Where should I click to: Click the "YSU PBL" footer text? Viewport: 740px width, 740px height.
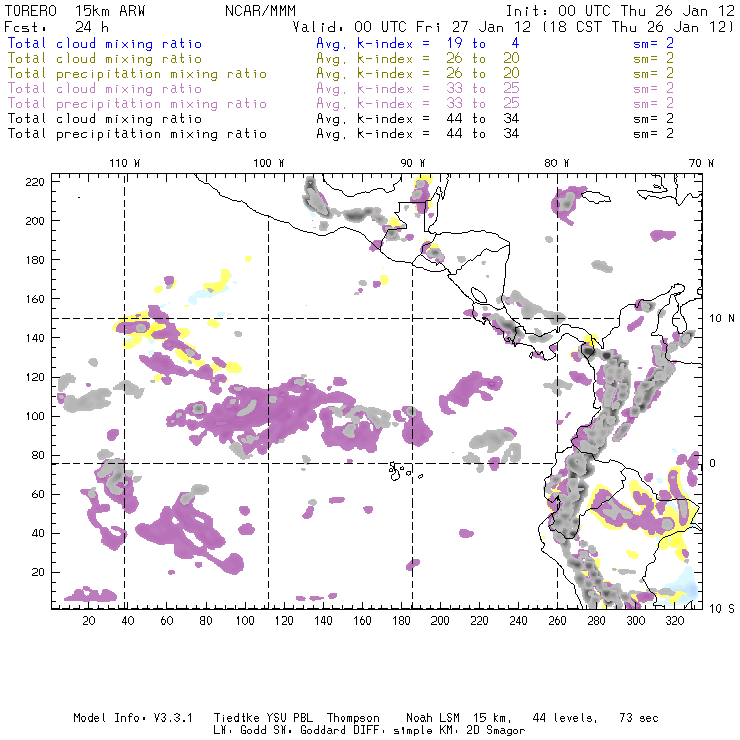tap(289, 718)
